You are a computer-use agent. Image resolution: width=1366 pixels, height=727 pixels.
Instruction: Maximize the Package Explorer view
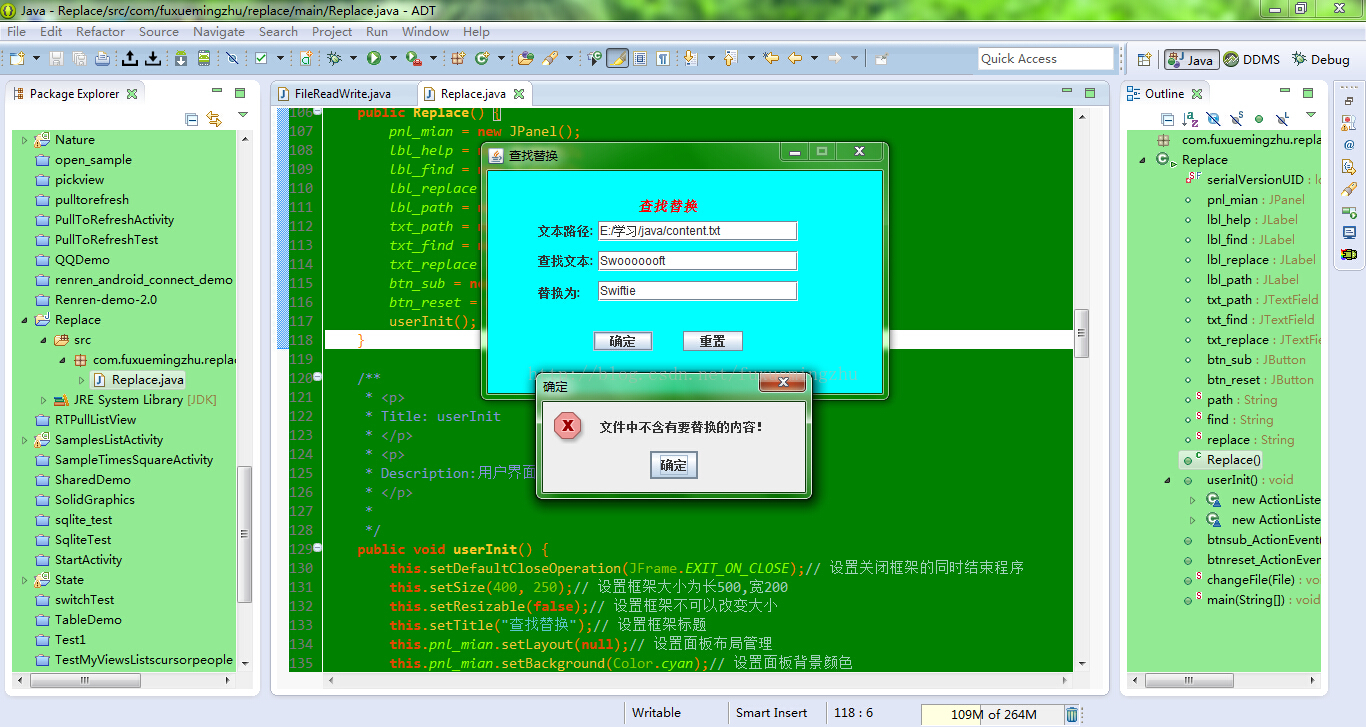(x=240, y=93)
